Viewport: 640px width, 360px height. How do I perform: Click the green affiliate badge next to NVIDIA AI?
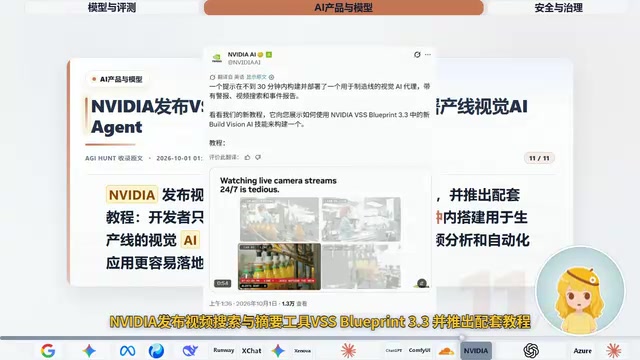[269, 55]
